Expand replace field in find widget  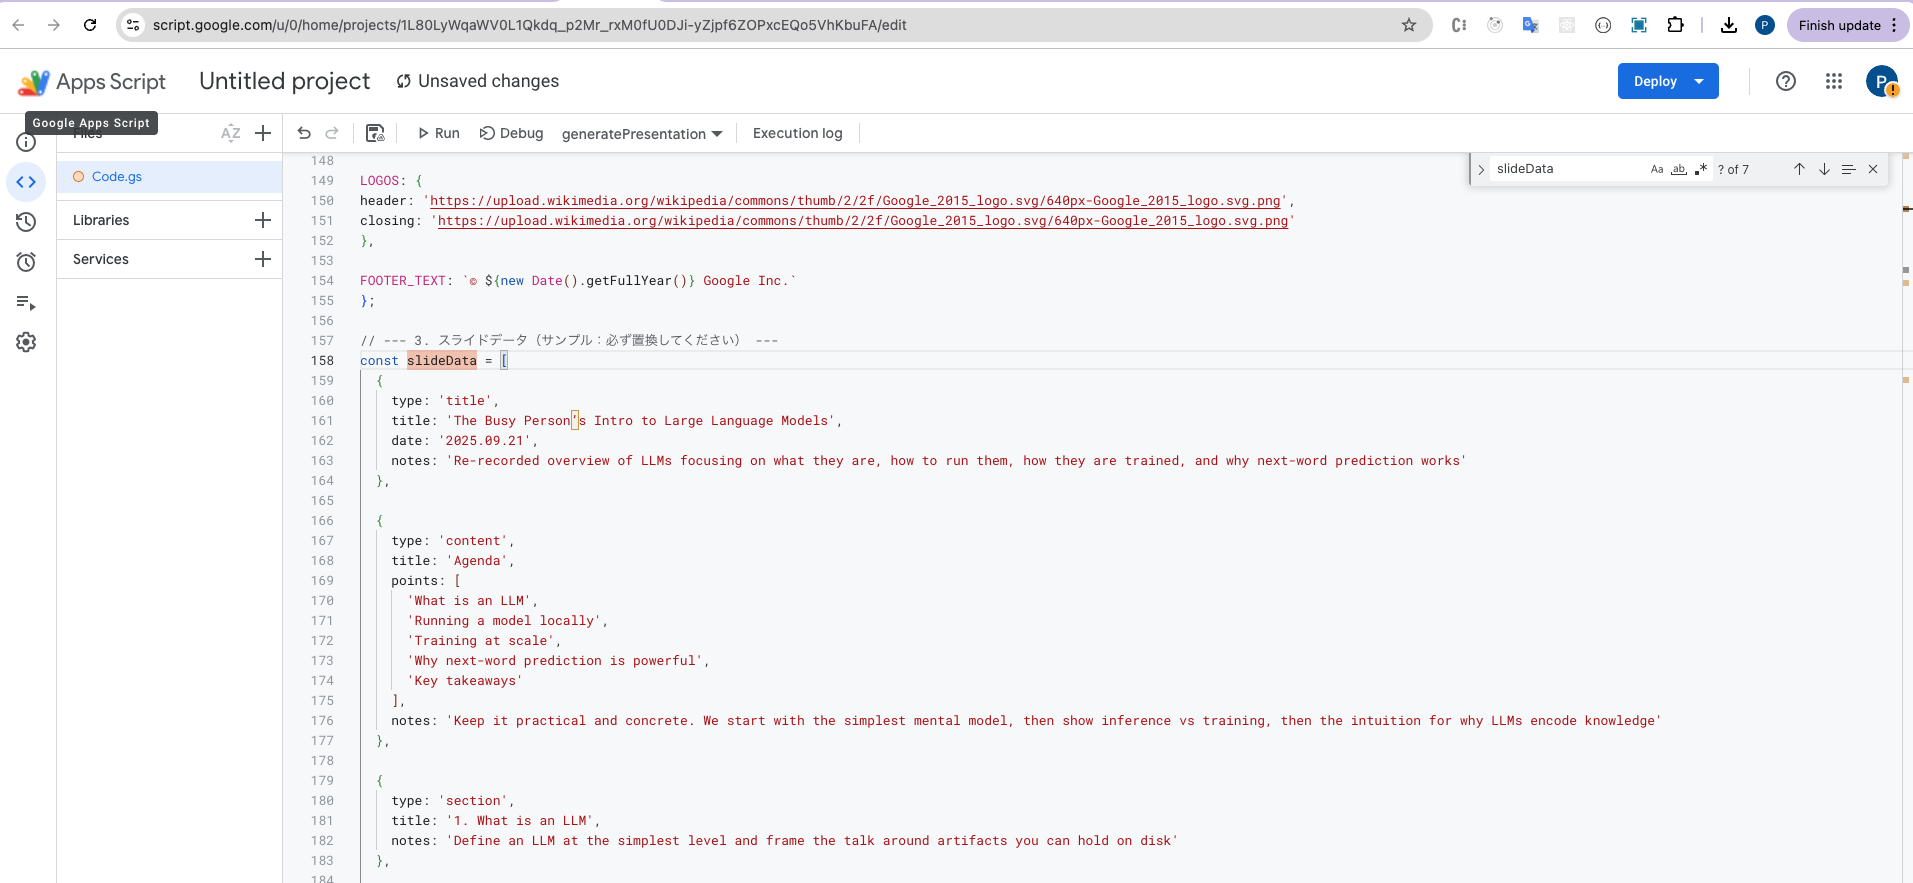click(x=1481, y=169)
